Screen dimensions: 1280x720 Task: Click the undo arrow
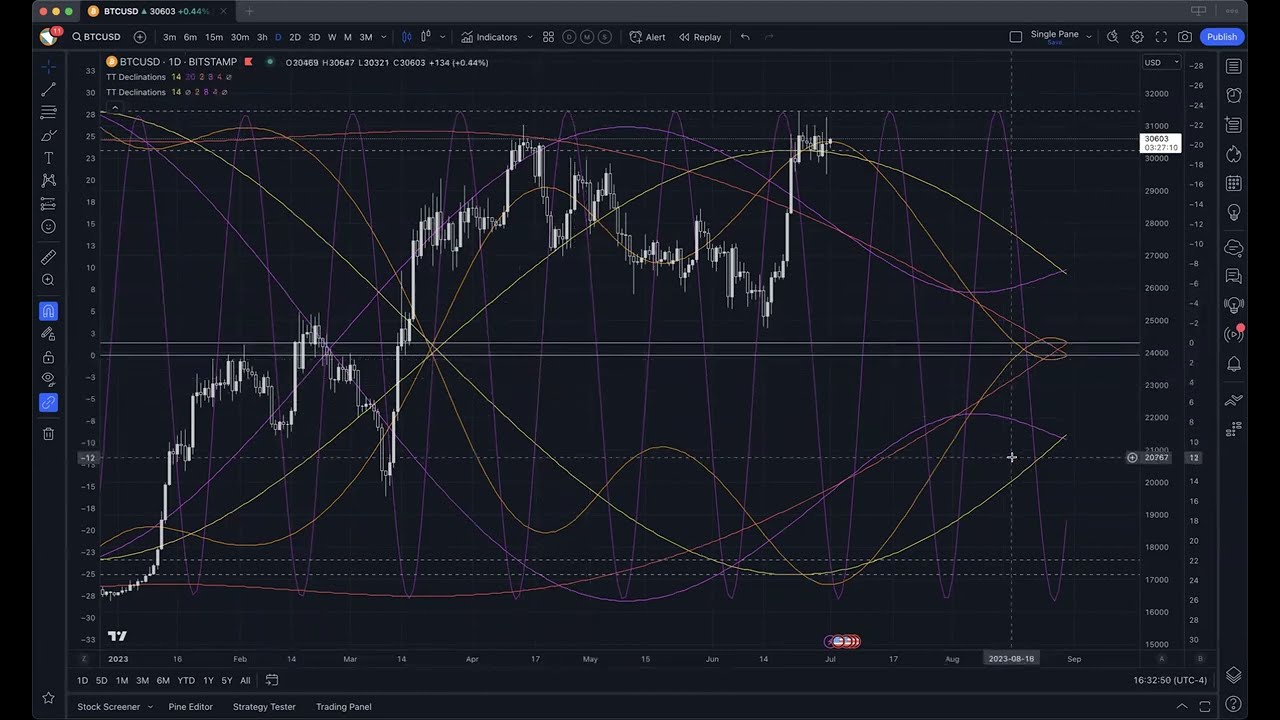point(745,37)
